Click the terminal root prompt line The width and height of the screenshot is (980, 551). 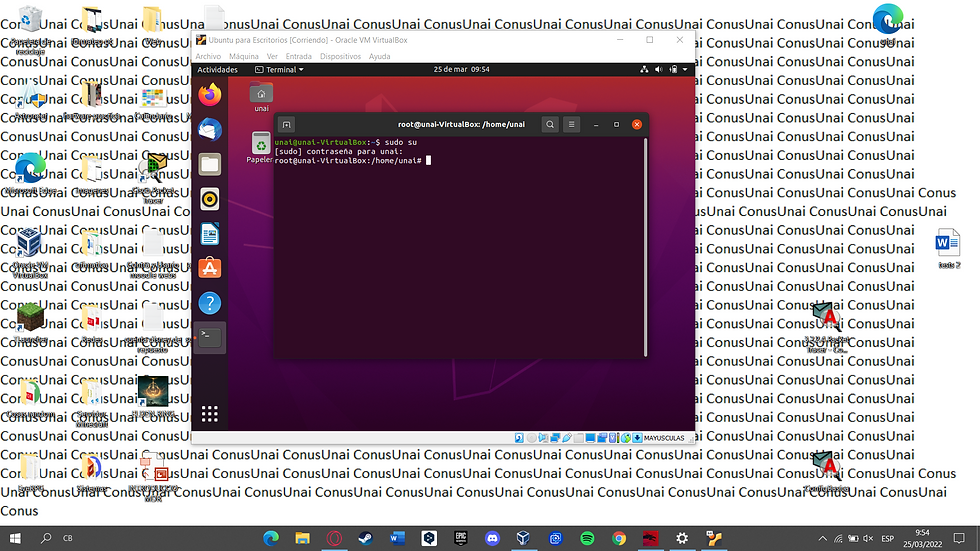pos(352,161)
